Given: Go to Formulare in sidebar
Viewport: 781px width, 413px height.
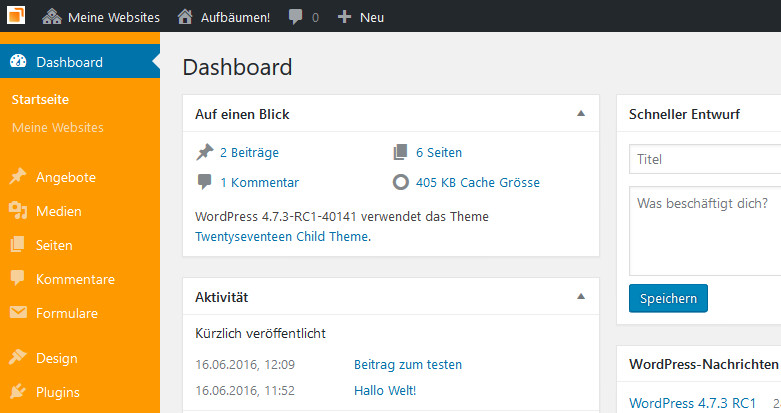Looking at the screenshot, I should [67, 313].
